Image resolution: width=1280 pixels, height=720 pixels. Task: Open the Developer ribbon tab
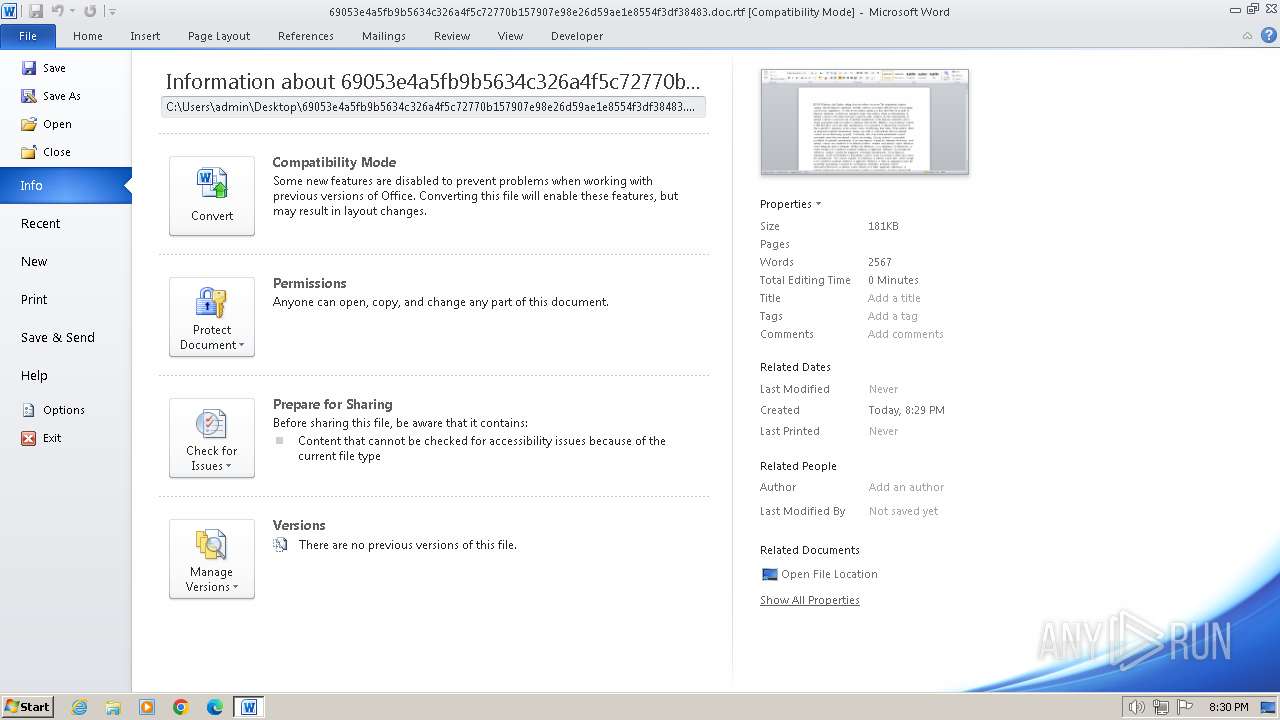[x=577, y=36]
